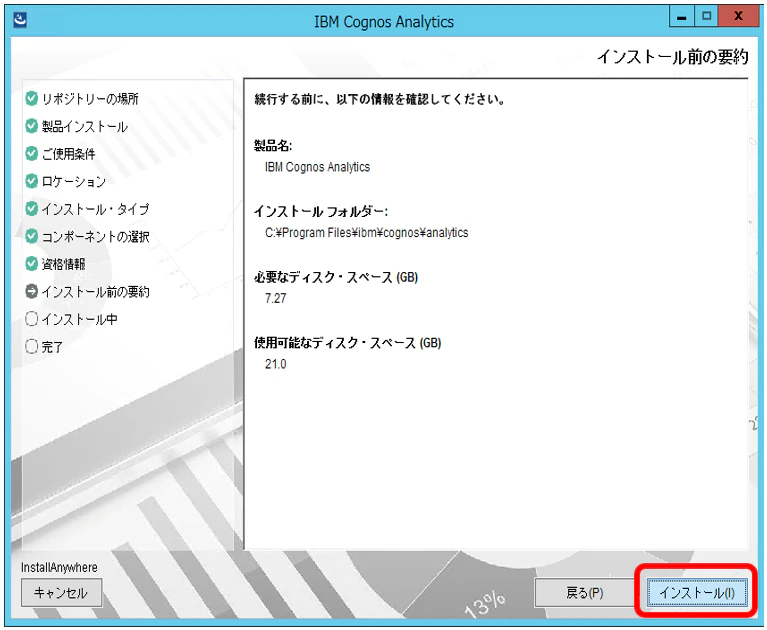Cancel setup with キャンセル button

click(x=61, y=592)
